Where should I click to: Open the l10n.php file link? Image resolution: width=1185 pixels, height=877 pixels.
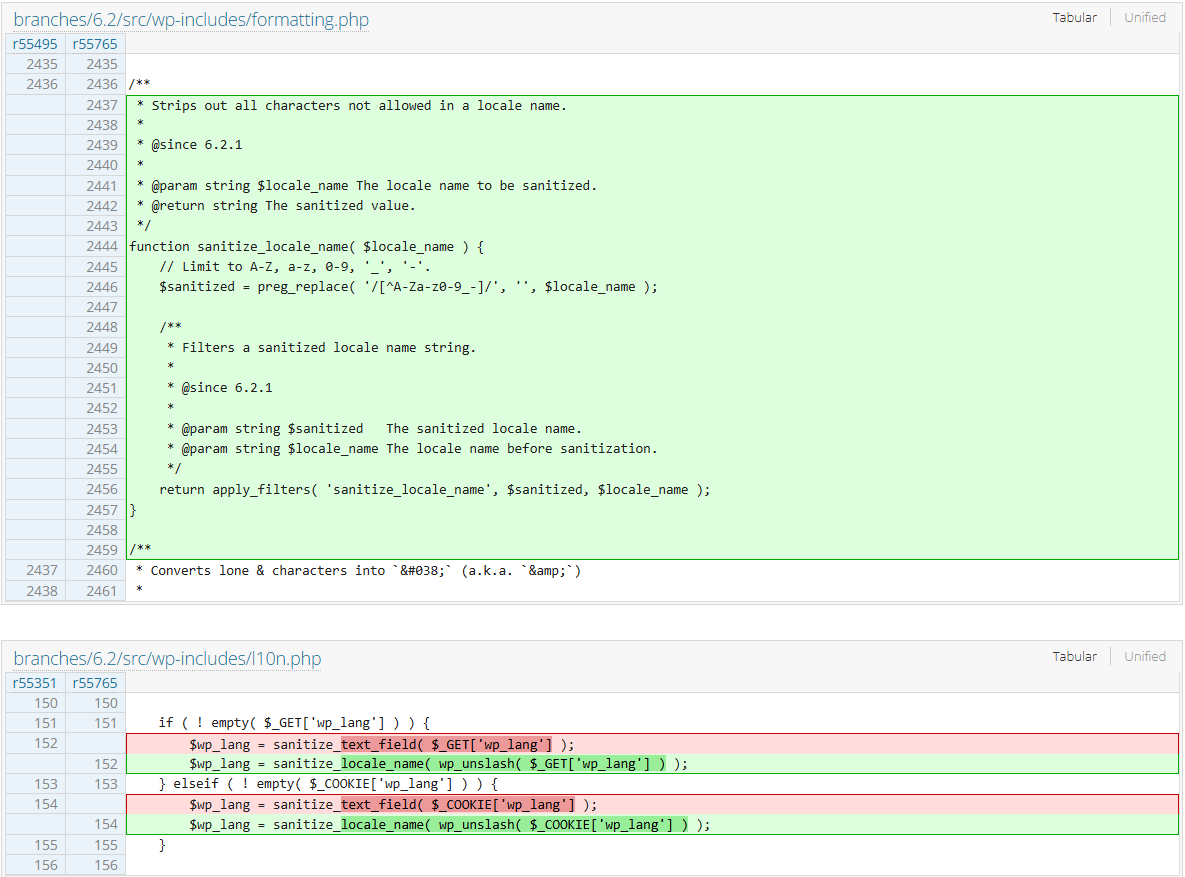click(167, 659)
